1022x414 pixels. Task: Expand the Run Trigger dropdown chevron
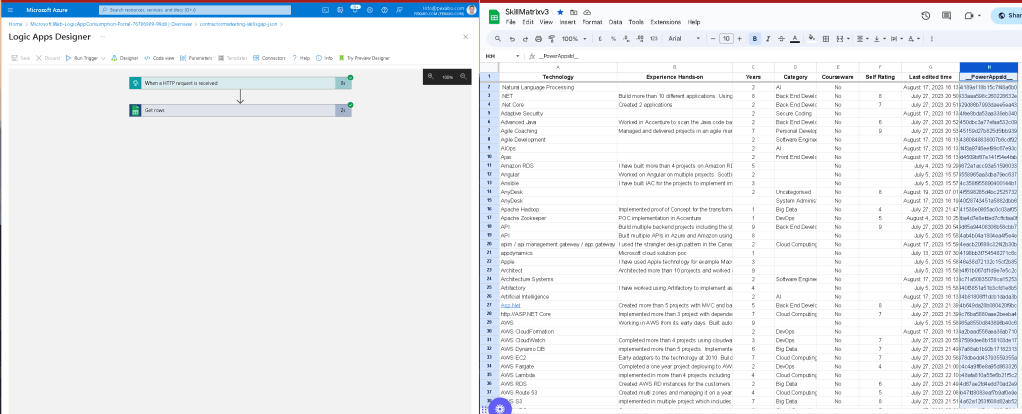coord(104,58)
